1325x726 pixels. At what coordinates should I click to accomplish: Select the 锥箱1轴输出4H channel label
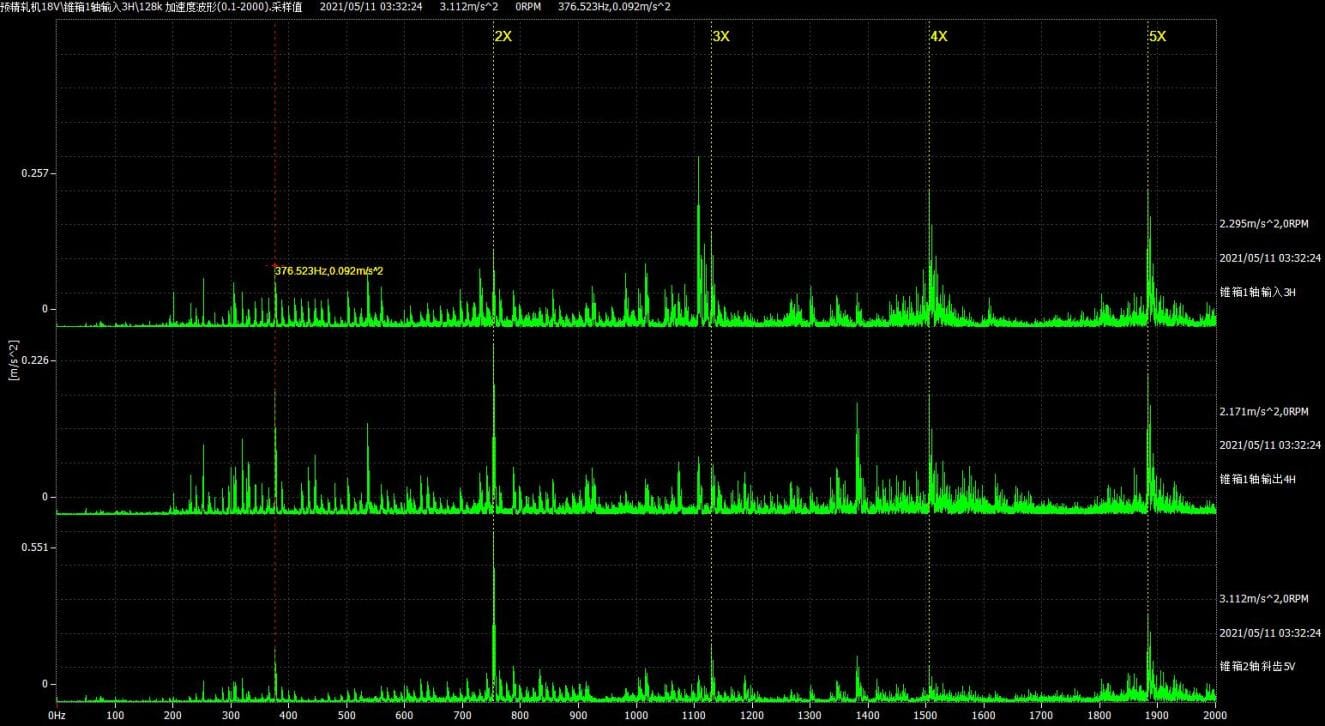pos(1257,479)
